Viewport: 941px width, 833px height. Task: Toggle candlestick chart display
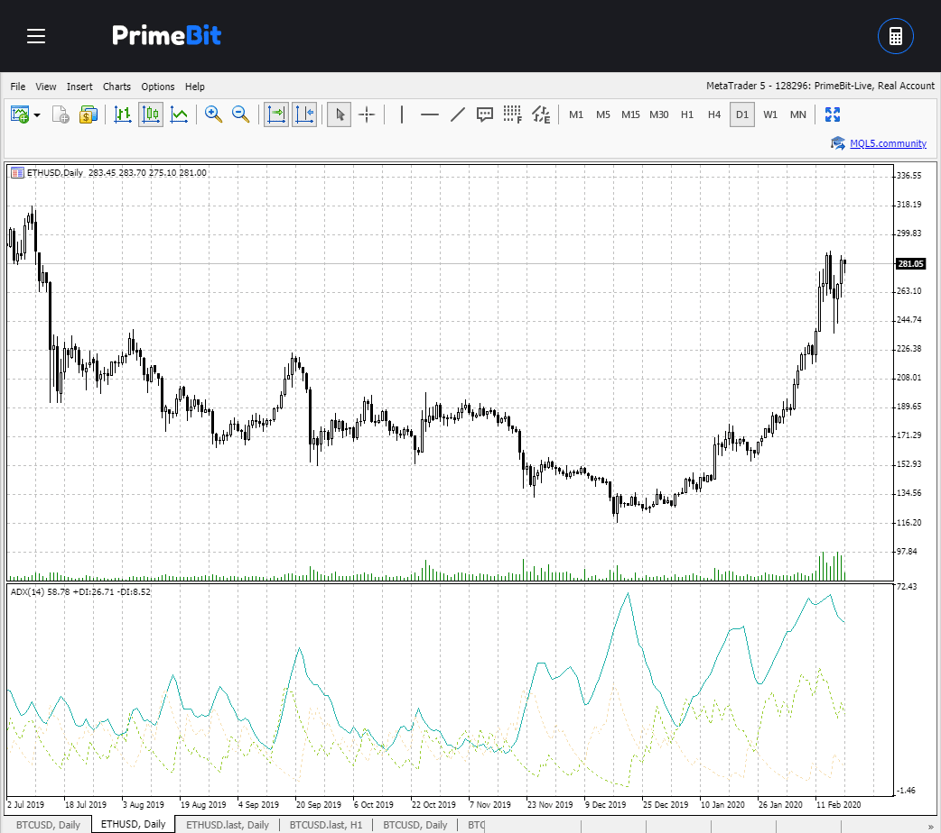click(x=151, y=114)
